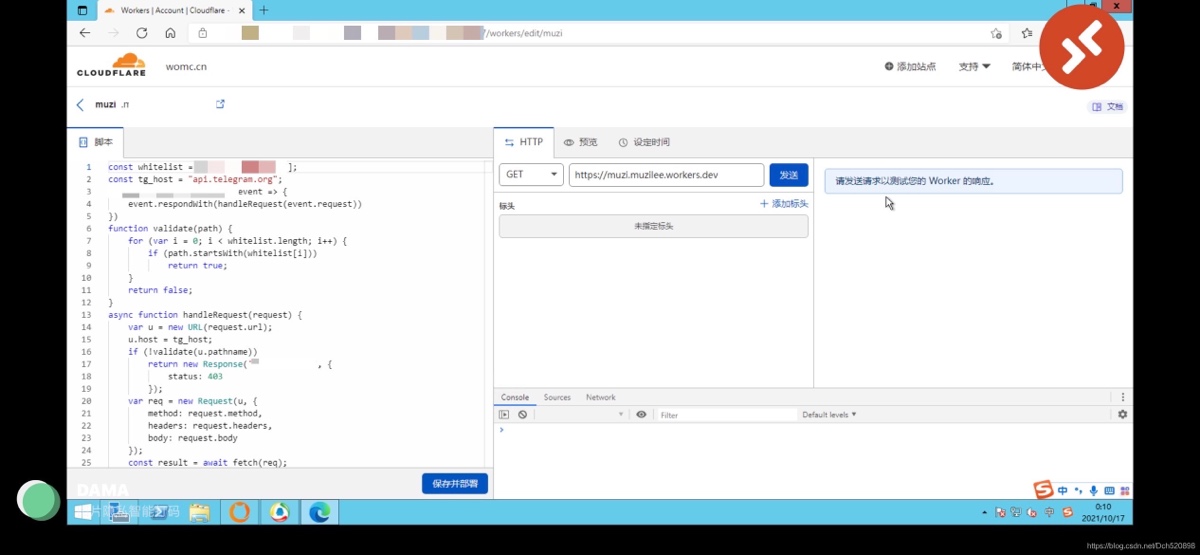Open File Explorer from the taskbar

[x=199, y=512]
